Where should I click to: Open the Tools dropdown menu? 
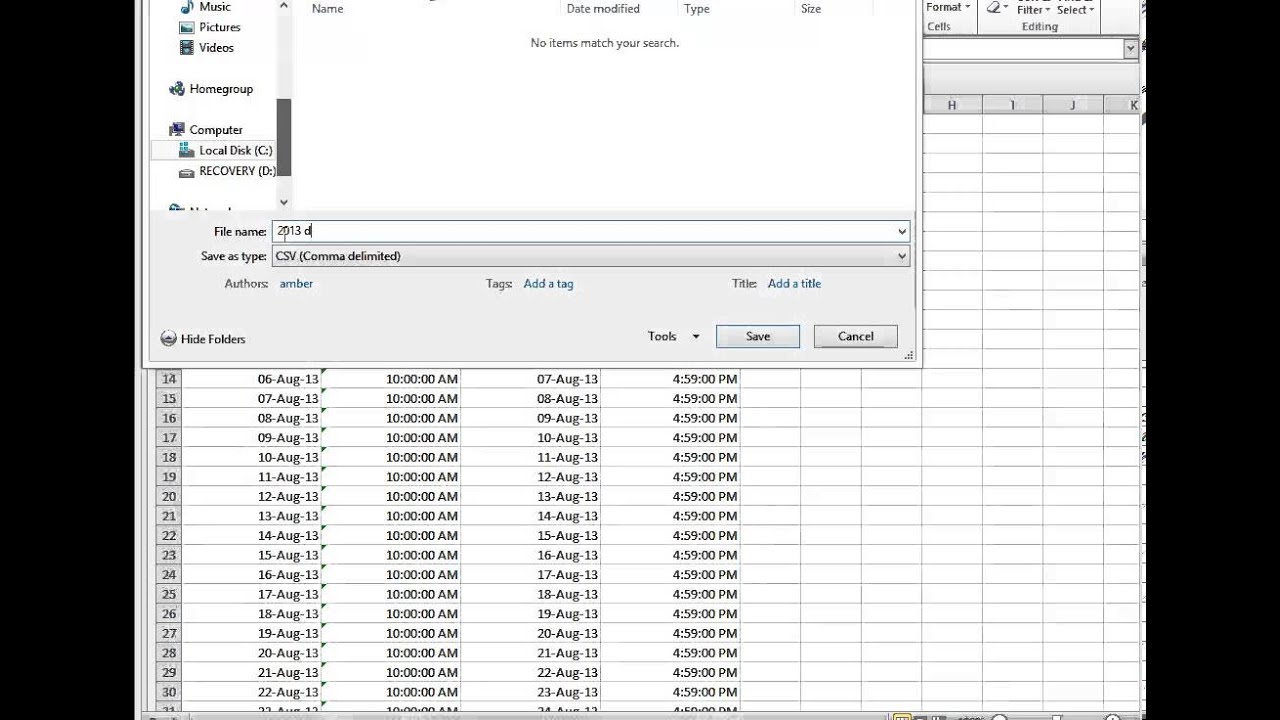(x=673, y=337)
